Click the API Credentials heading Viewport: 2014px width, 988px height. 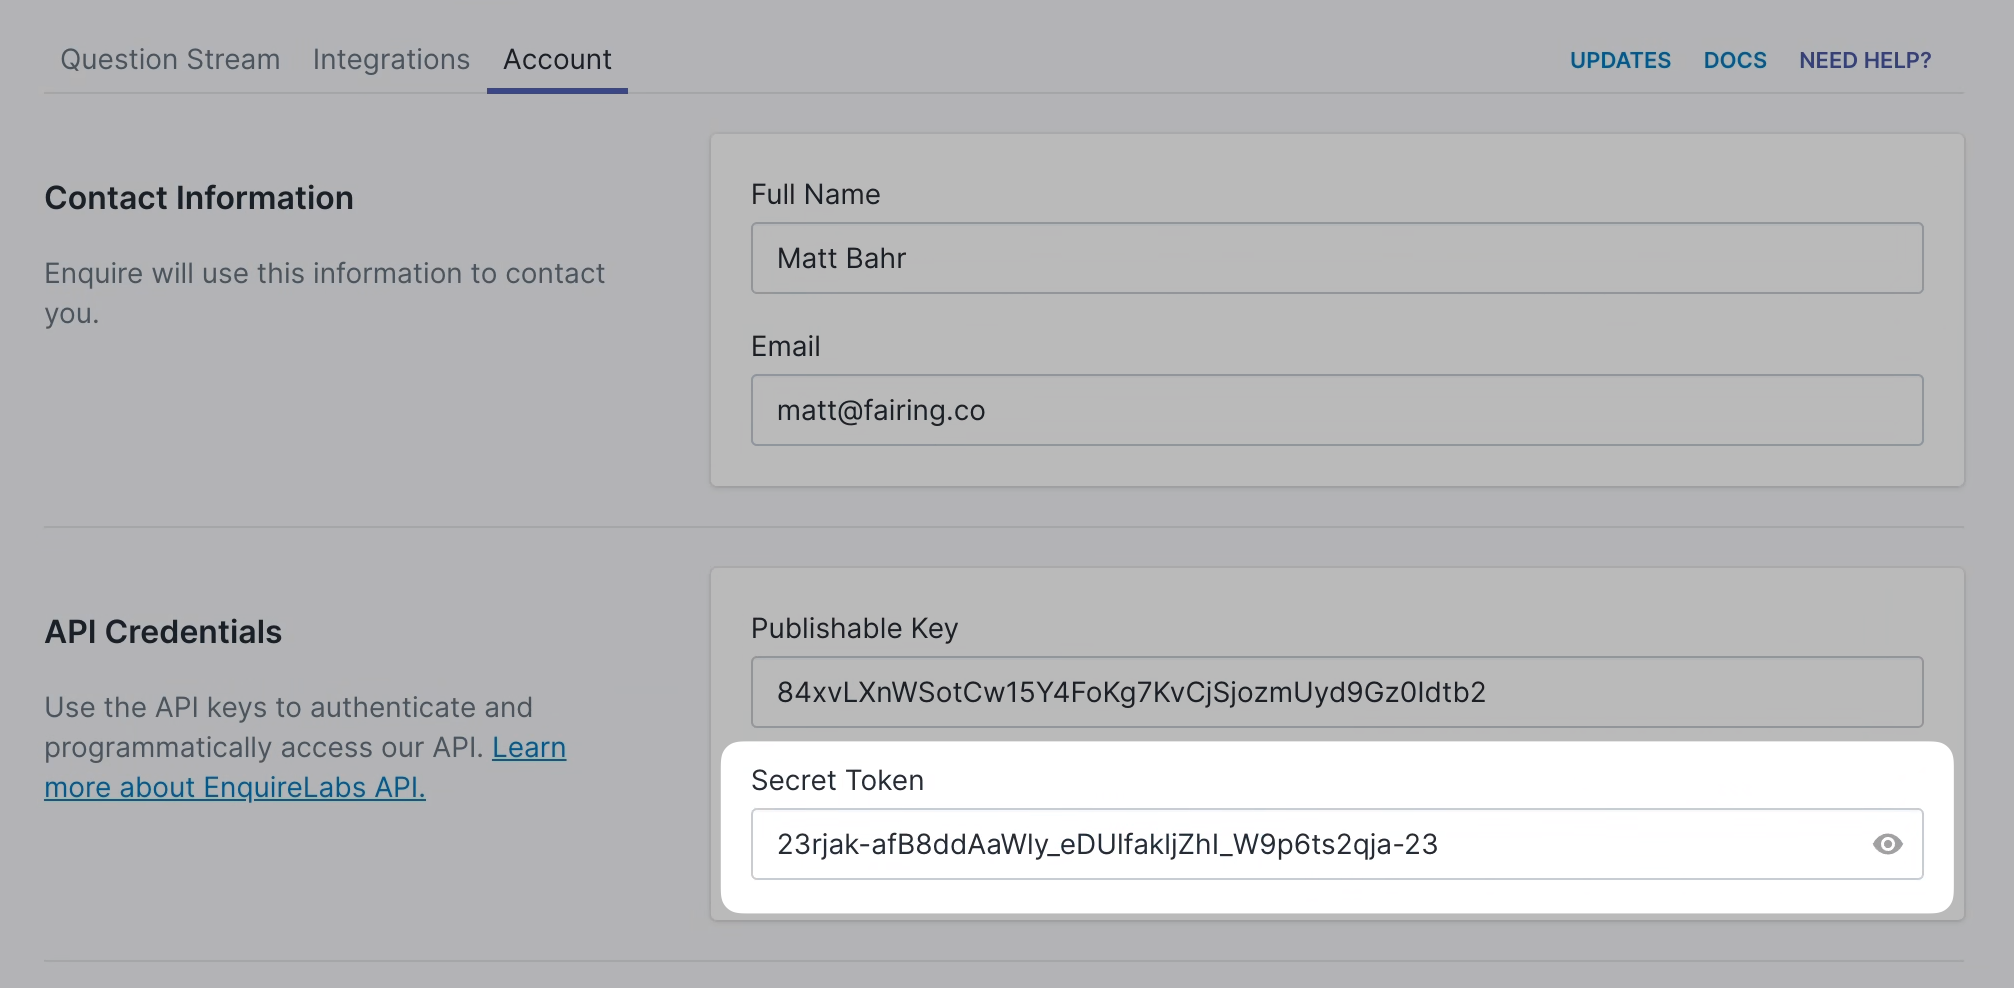click(163, 632)
